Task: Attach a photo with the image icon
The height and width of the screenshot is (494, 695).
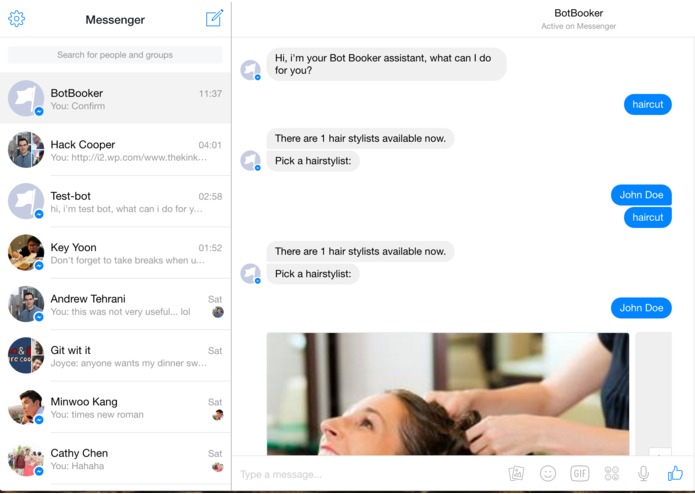Action: [516, 474]
